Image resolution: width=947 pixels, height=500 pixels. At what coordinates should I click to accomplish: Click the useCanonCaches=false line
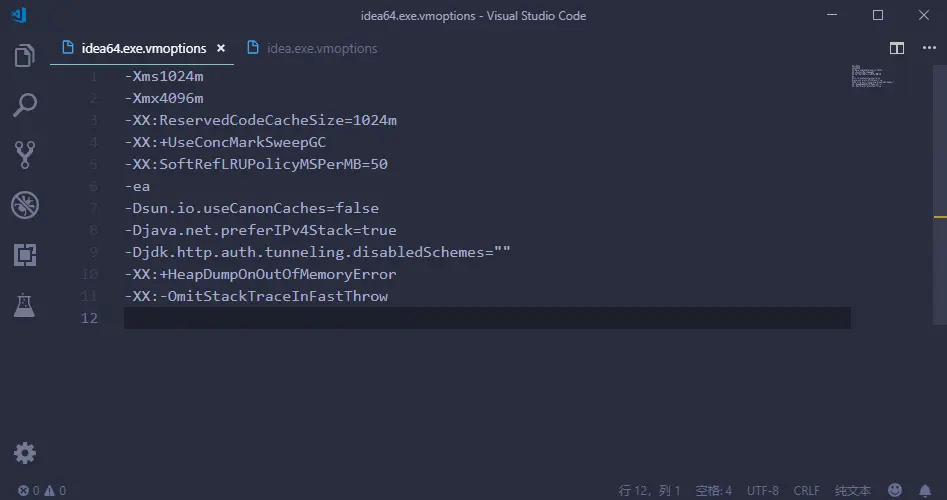coord(252,208)
